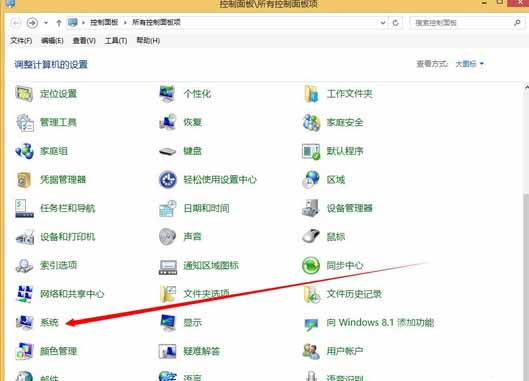529x381 pixels.
Task: Click the up one level arrow
Action: click(x=59, y=23)
